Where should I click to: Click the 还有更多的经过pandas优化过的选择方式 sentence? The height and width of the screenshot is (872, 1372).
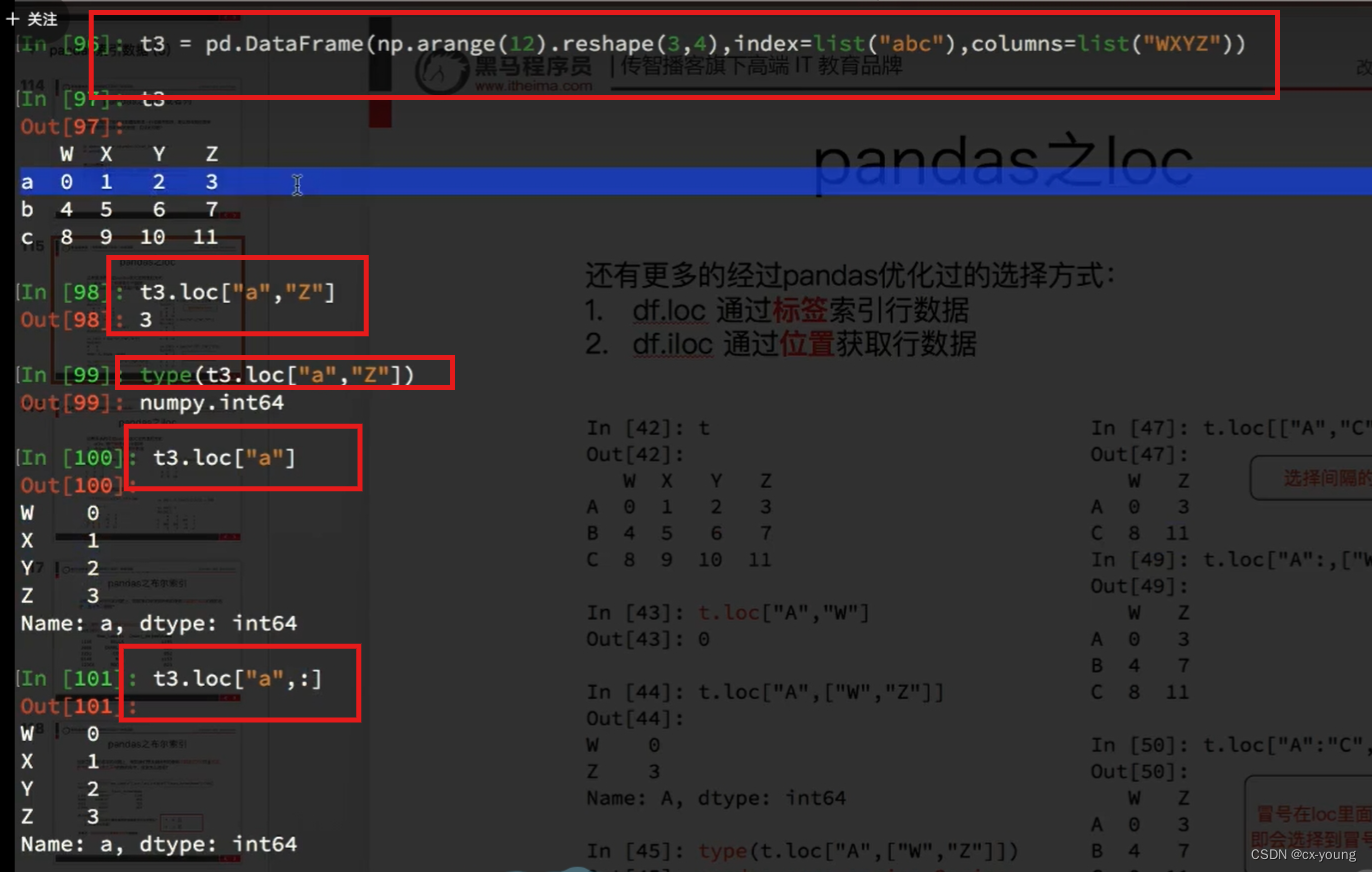849,276
